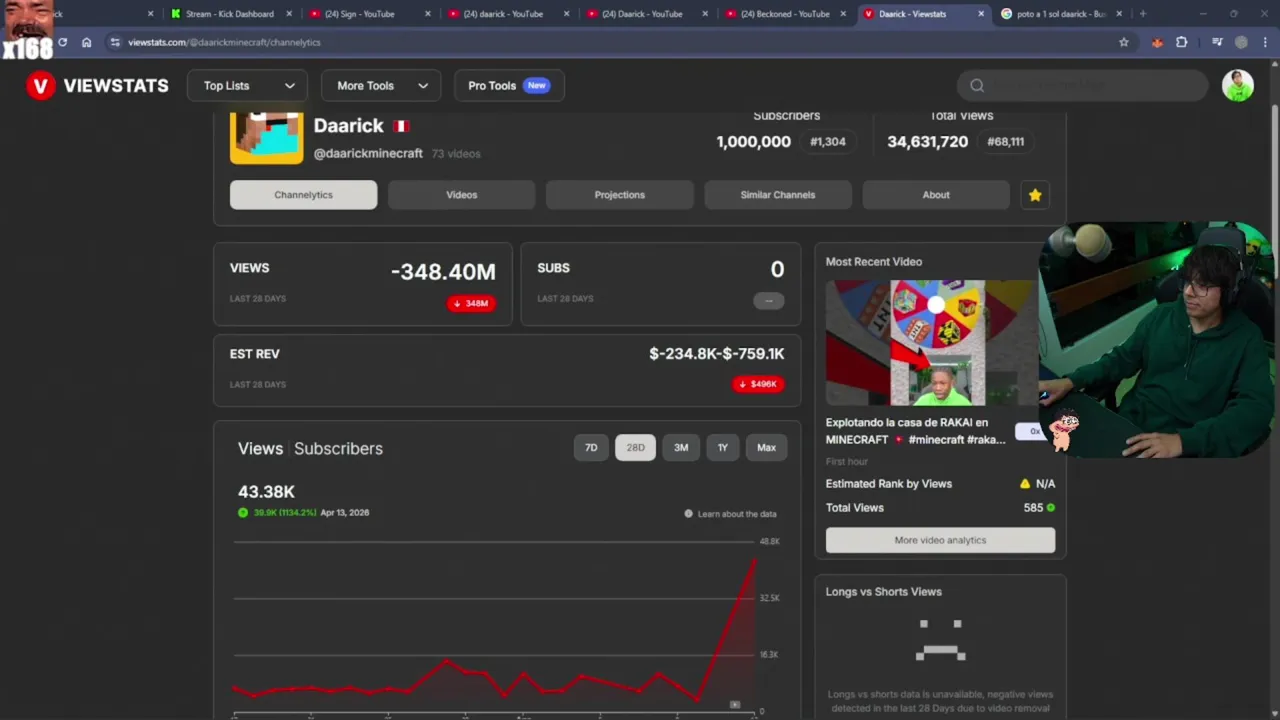The width and height of the screenshot is (1280, 720).
Task: Click the #1,304 subscriber rank
Action: pyautogui.click(x=827, y=142)
